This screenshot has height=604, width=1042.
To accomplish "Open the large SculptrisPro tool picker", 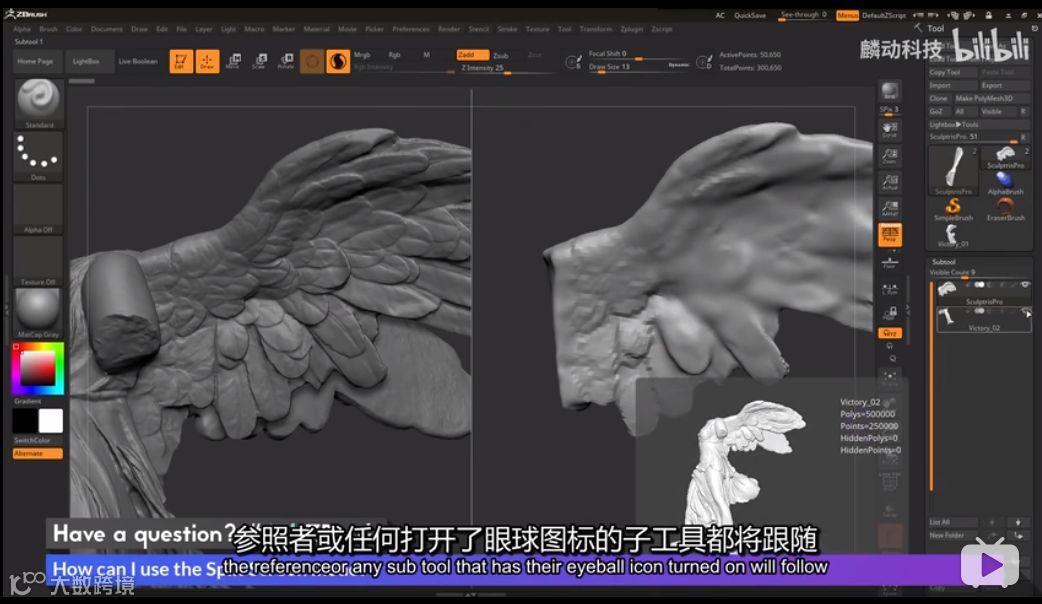I will tap(953, 170).
